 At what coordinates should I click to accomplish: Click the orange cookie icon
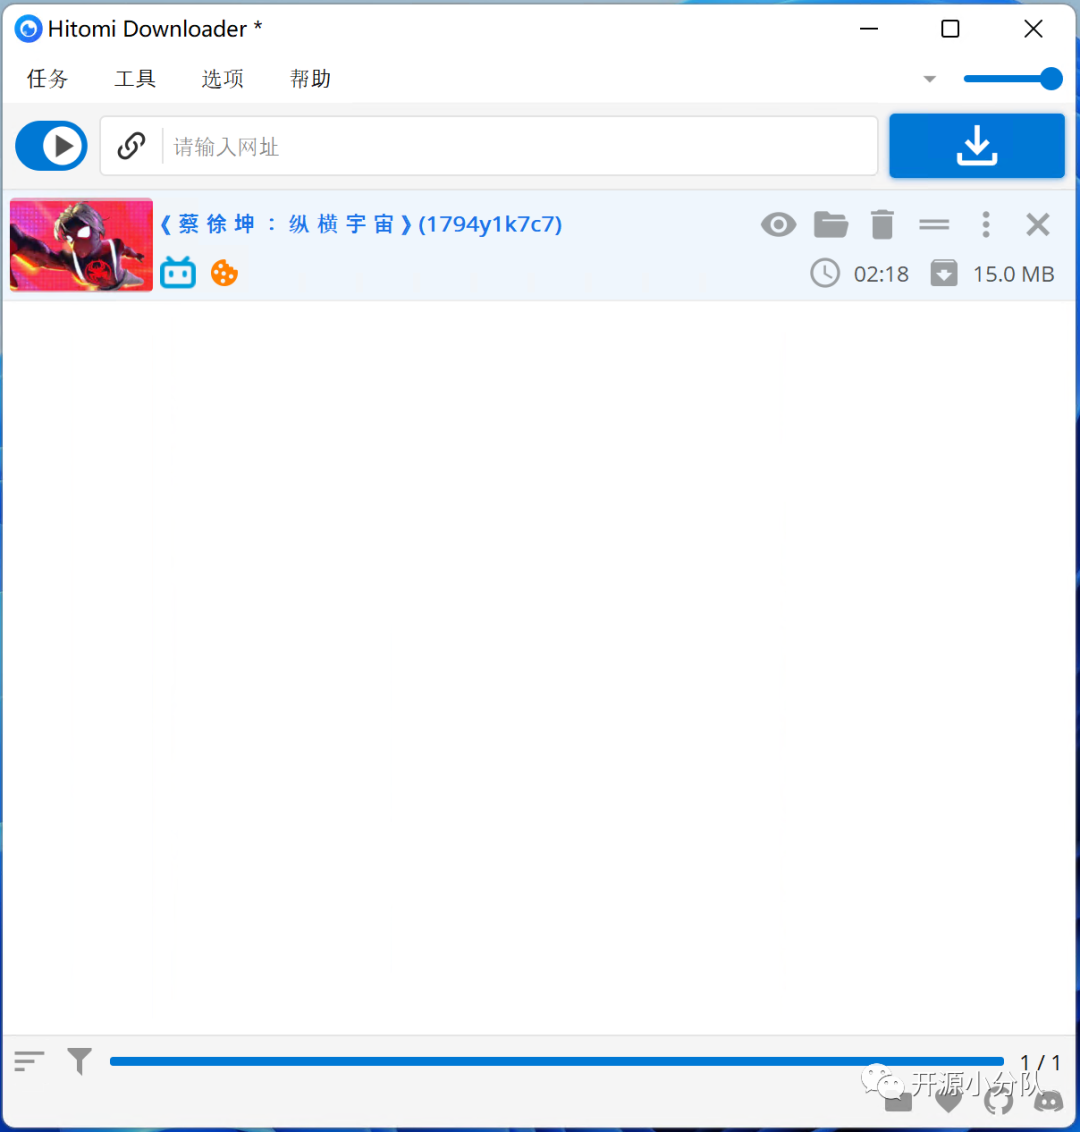[224, 273]
